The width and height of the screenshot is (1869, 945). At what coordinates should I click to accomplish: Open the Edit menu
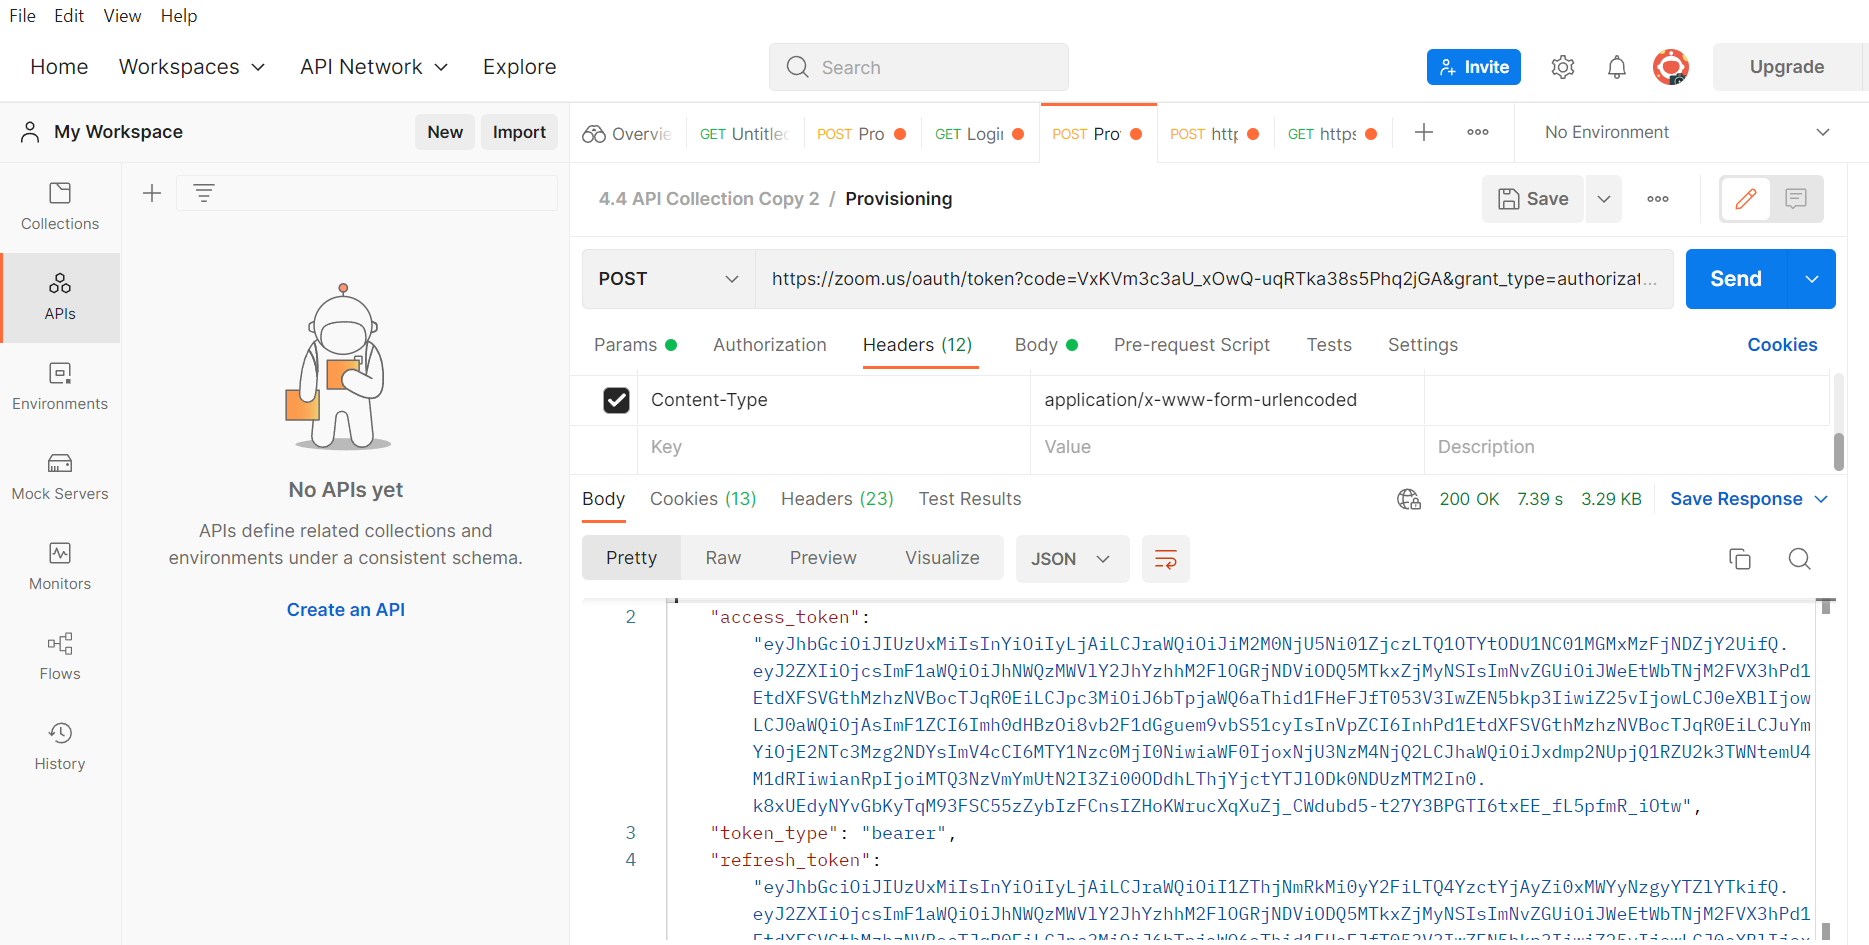[x=69, y=16]
